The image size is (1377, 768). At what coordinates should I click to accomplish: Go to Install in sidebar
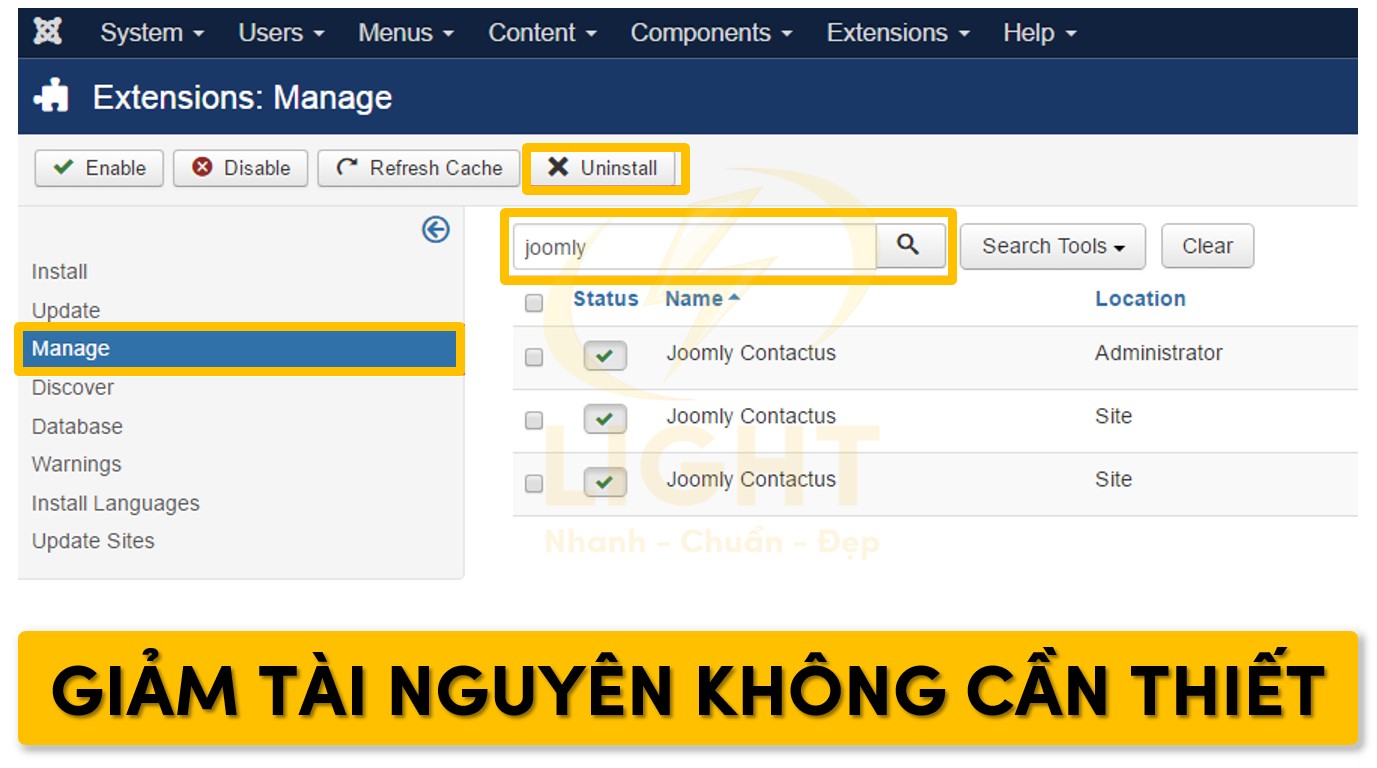point(59,272)
